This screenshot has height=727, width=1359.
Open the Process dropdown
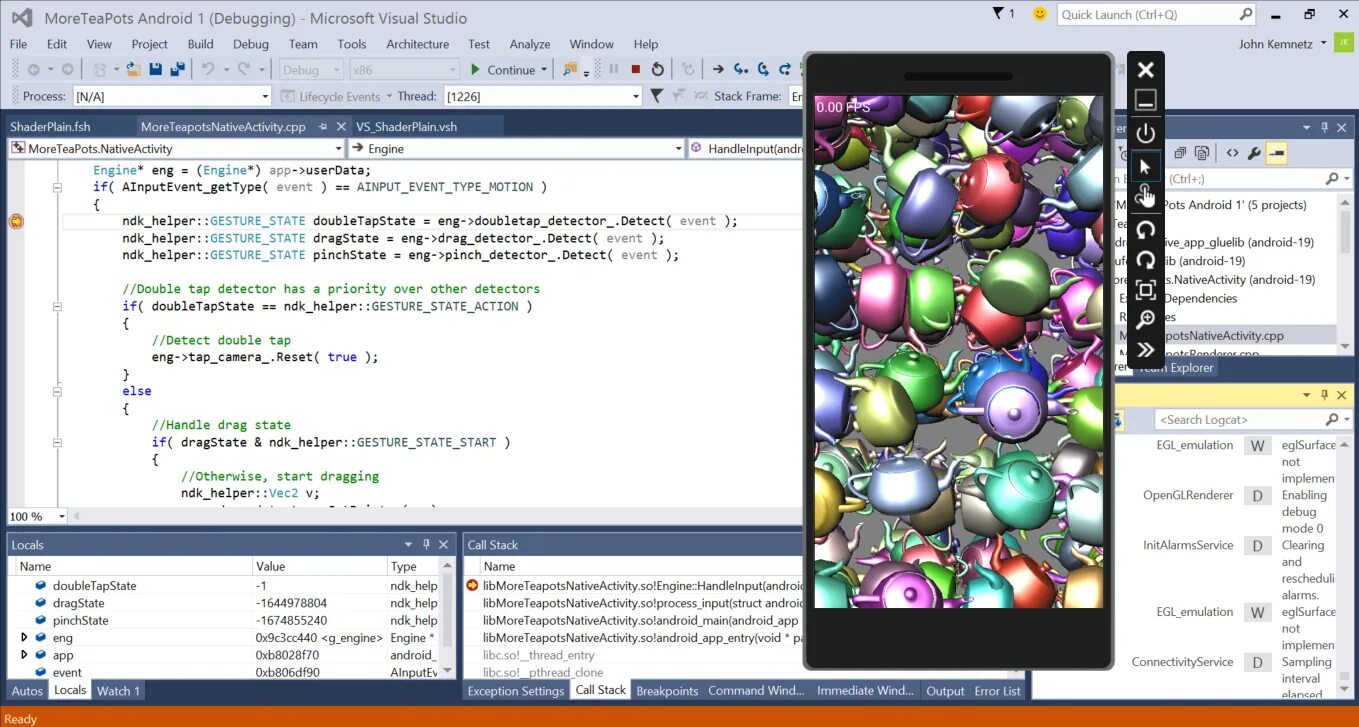[x=265, y=96]
